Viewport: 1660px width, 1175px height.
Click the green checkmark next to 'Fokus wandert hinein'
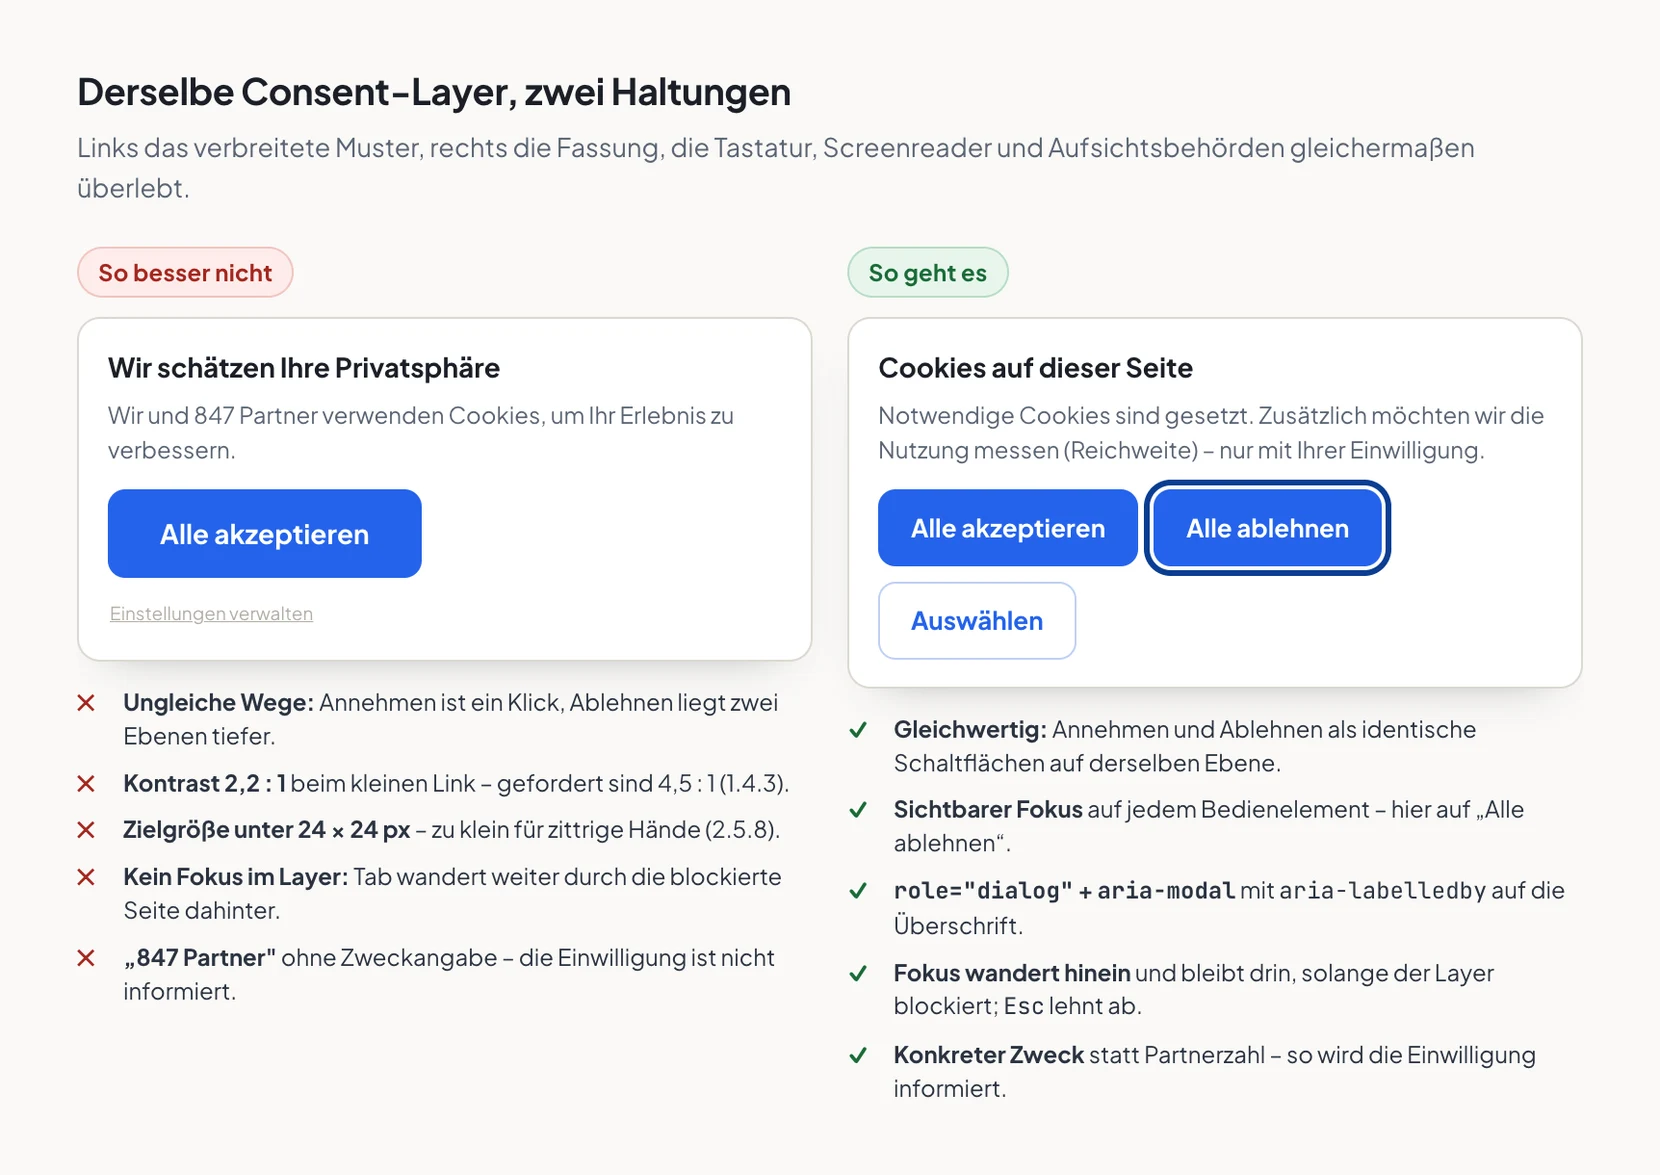pos(857,973)
